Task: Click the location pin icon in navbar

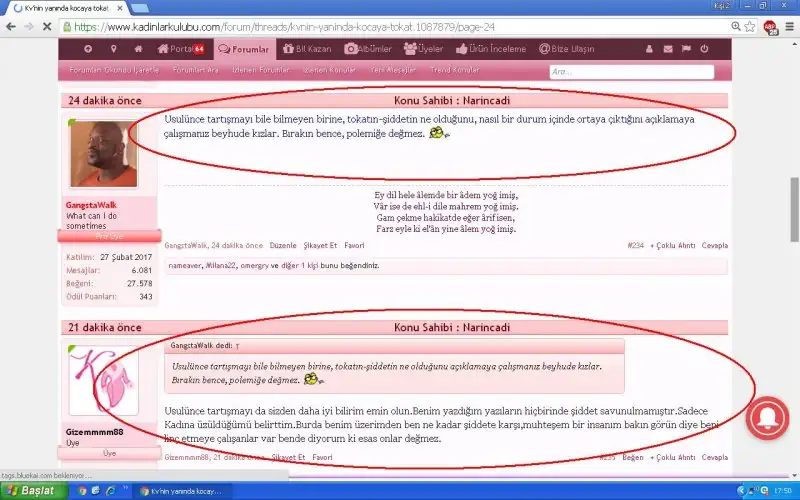Action: tap(113, 48)
